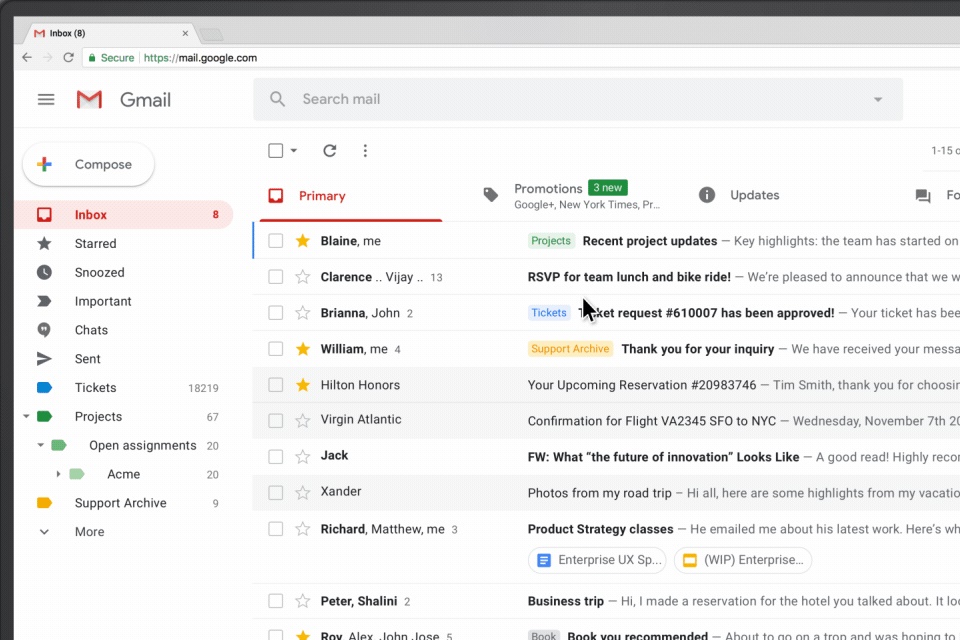Click the Forums chat icon
Screen dimensions: 960x640
[x=923, y=196]
